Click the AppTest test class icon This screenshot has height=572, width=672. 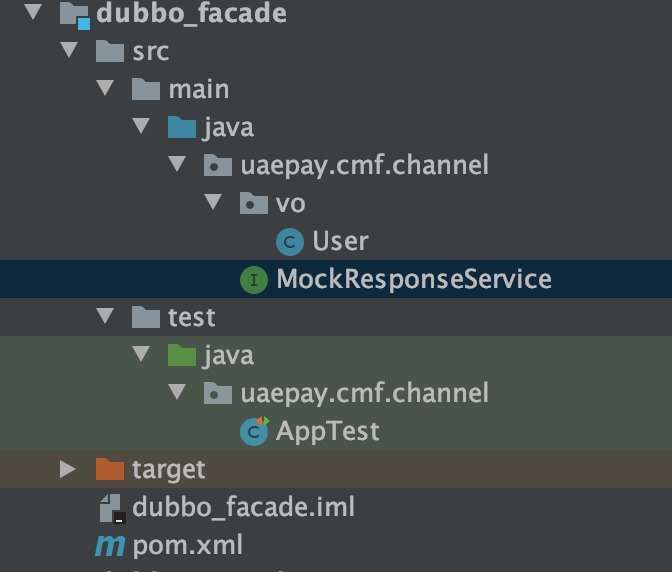coord(254,431)
